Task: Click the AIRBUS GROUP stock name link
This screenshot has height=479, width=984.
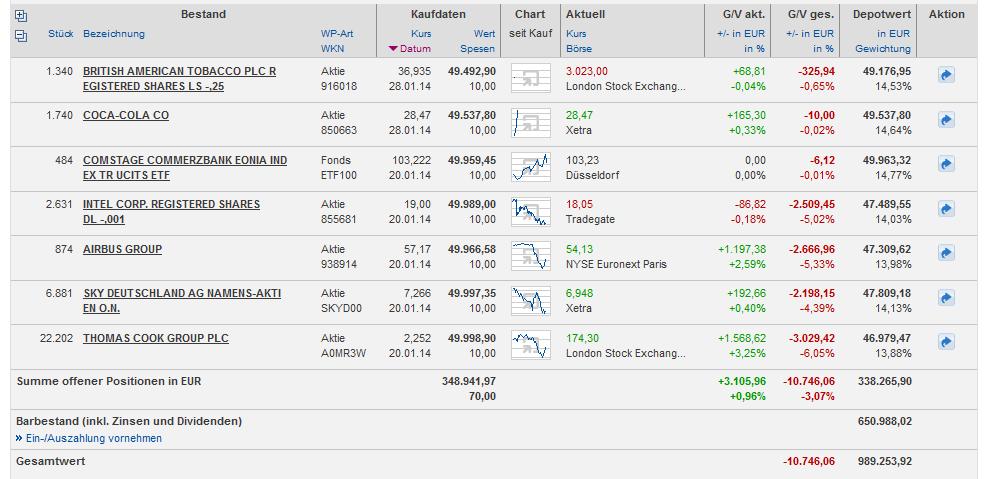Action: click(122, 249)
